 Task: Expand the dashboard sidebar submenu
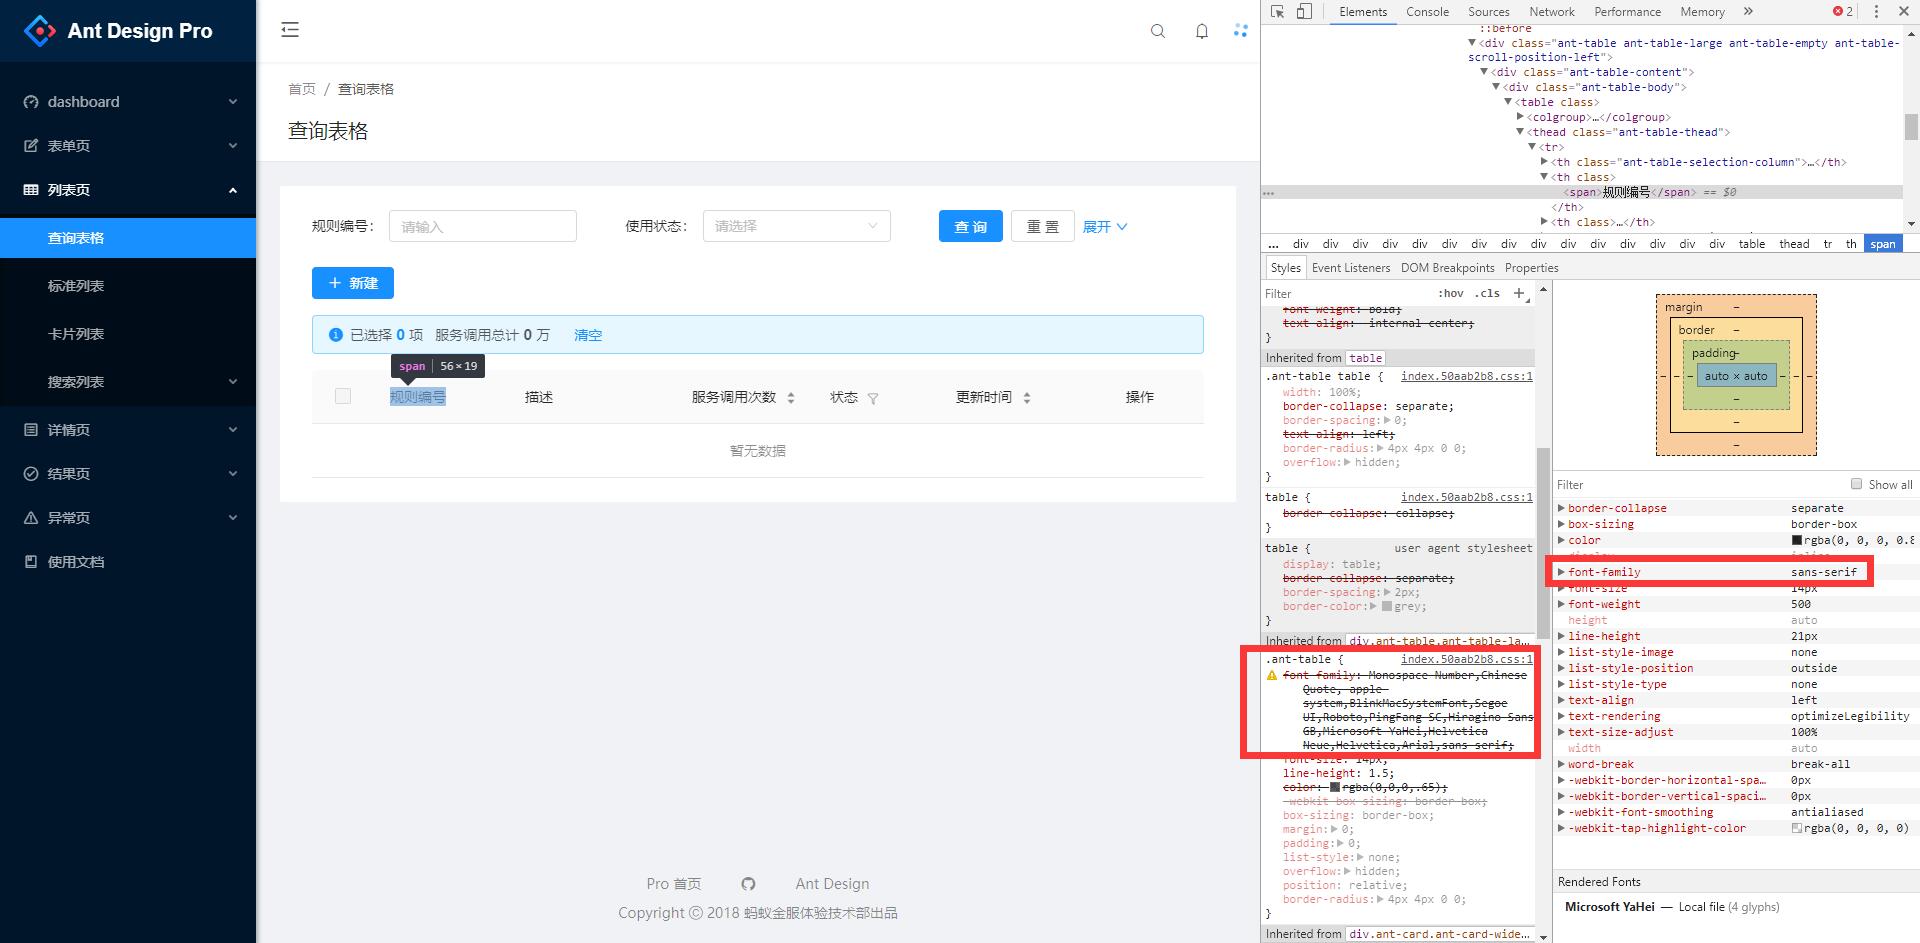[x=128, y=102]
